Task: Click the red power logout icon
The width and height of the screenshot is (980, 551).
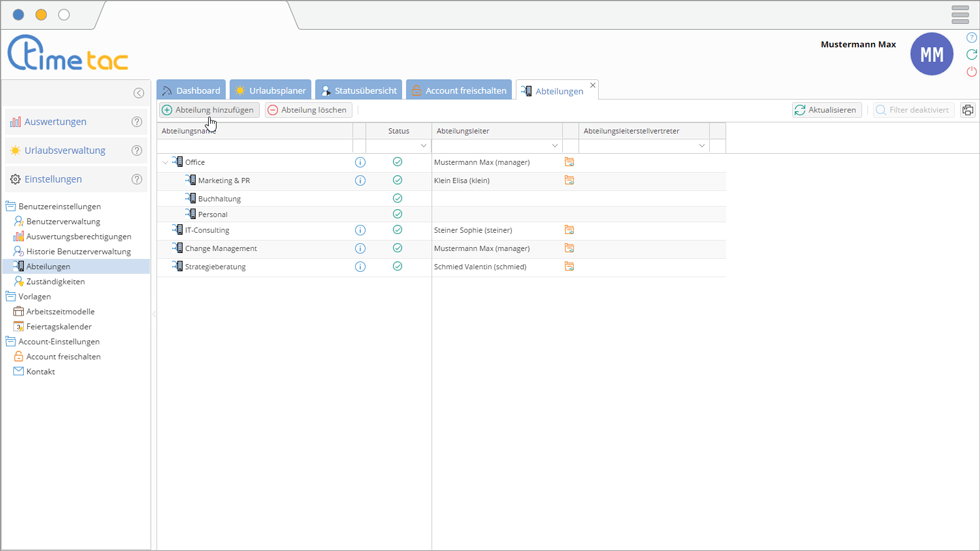Action: pyautogui.click(x=971, y=72)
